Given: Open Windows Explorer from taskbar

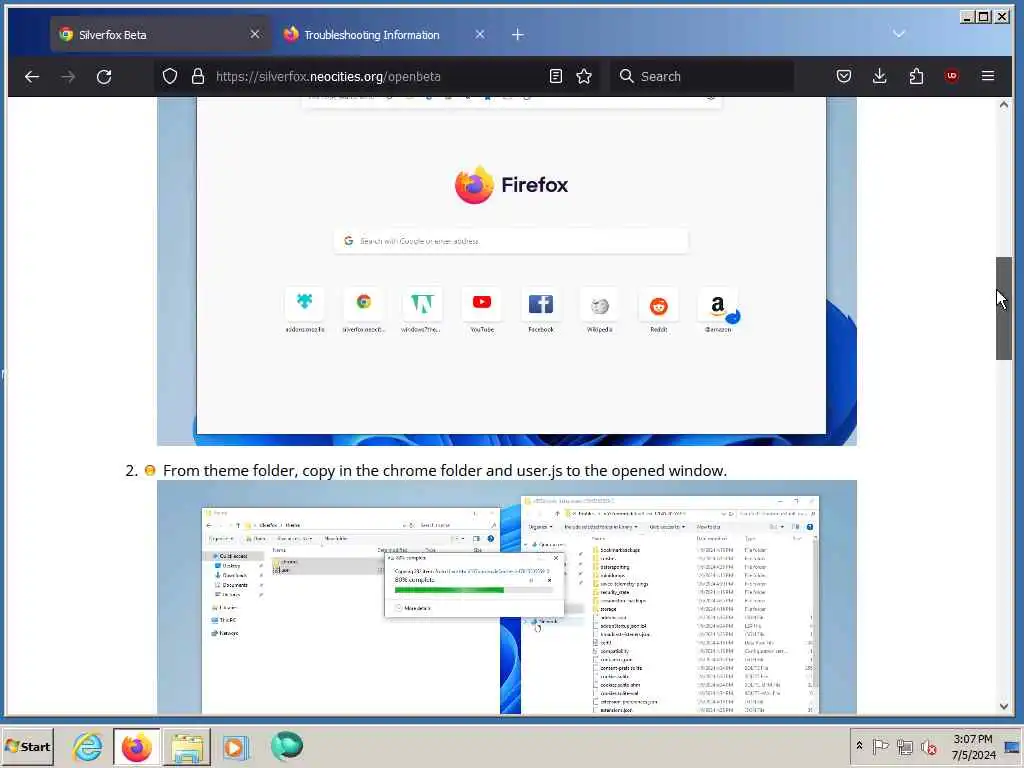Looking at the screenshot, I should tap(187, 746).
